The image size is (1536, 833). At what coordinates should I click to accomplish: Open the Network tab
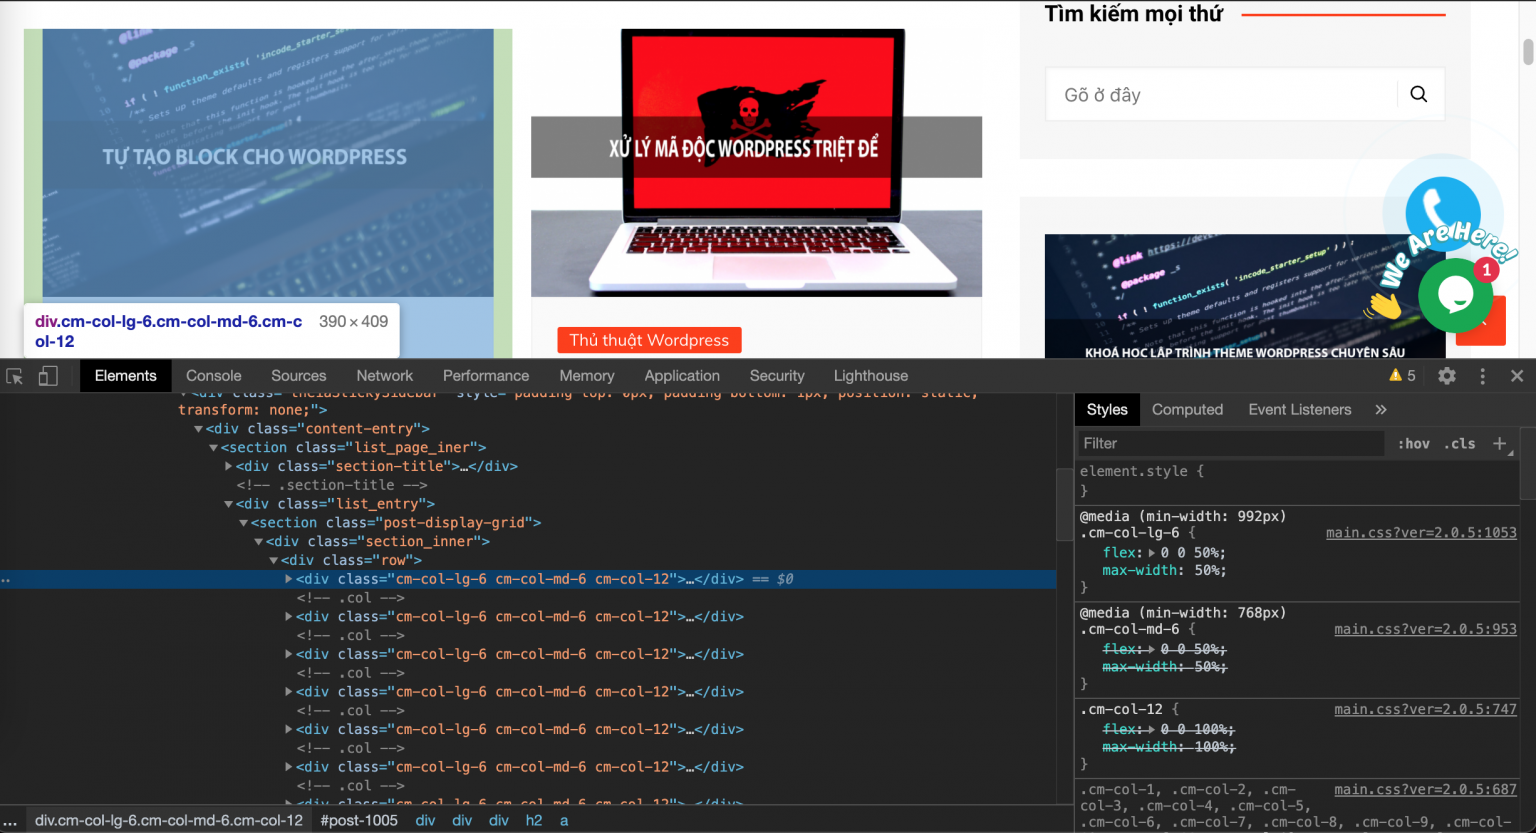coord(385,376)
